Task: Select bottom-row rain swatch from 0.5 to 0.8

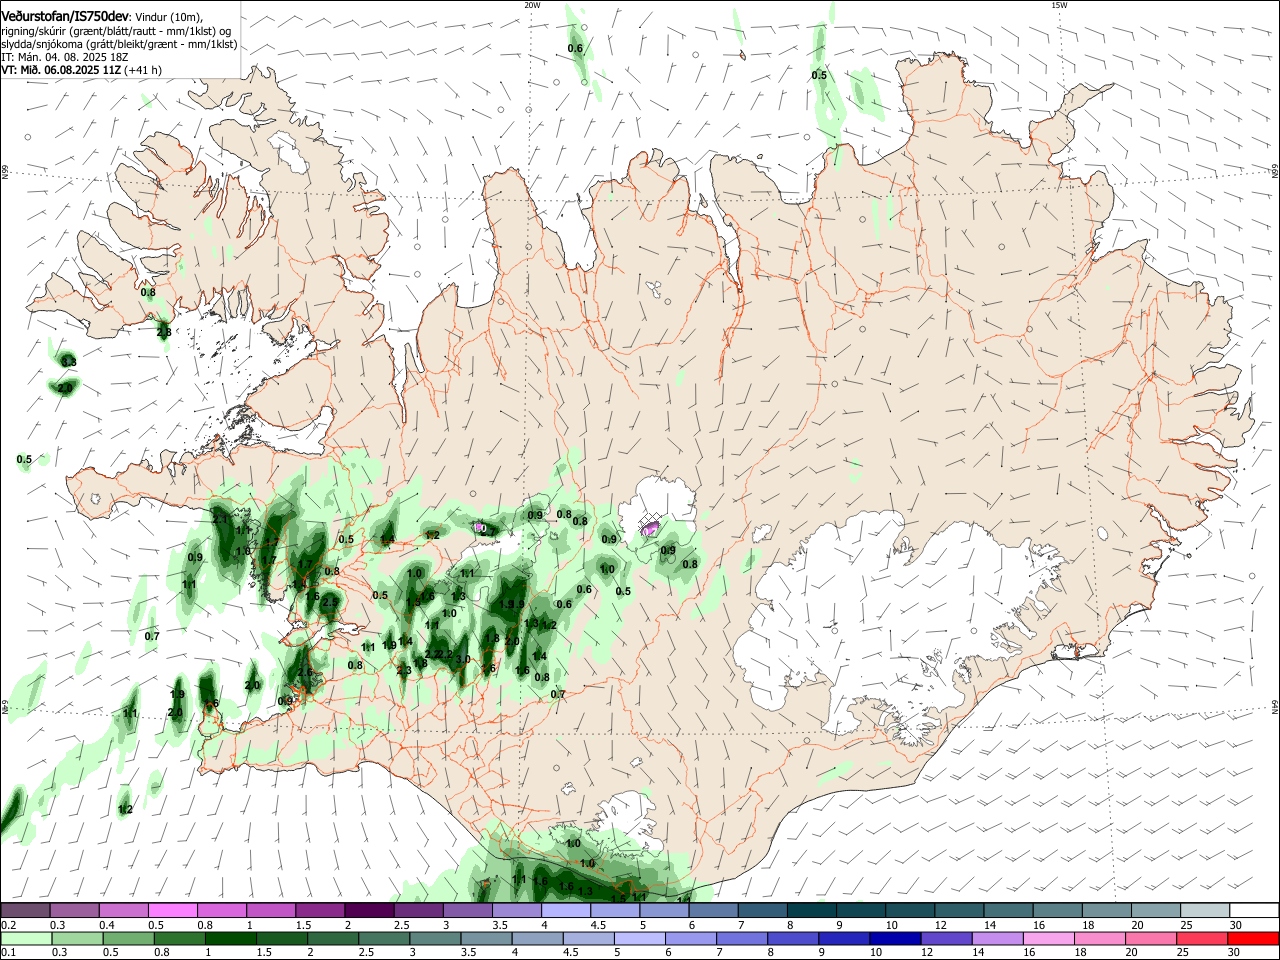Action: pyautogui.click(x=128, y=939)
